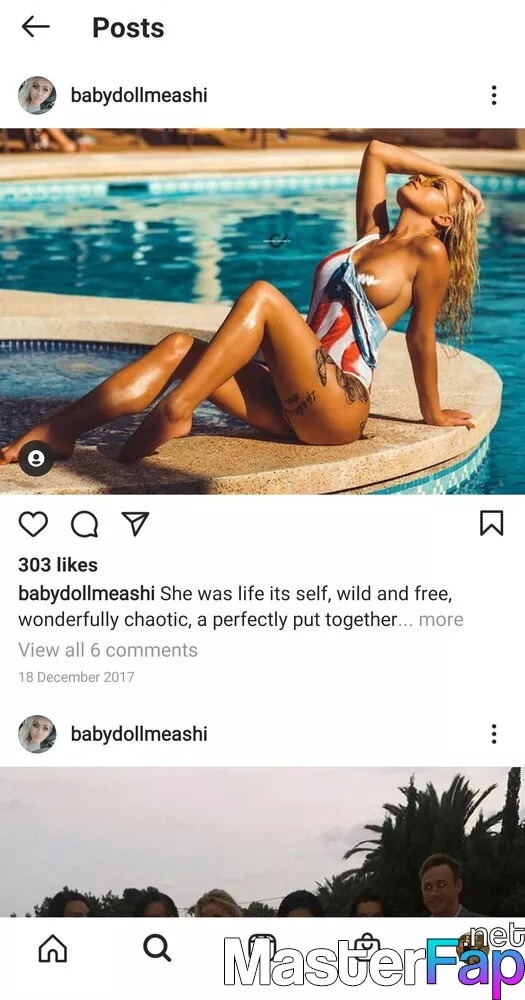The width and height of the screenshot is (525, 1000).
Task: Open the Home tab in bottom navigation
Action: pyautogui.click(x=52, y=948)
